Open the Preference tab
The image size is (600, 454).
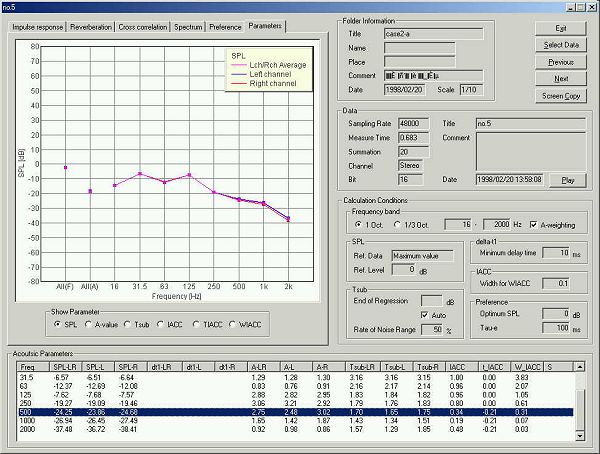click(x=225, y=27)
